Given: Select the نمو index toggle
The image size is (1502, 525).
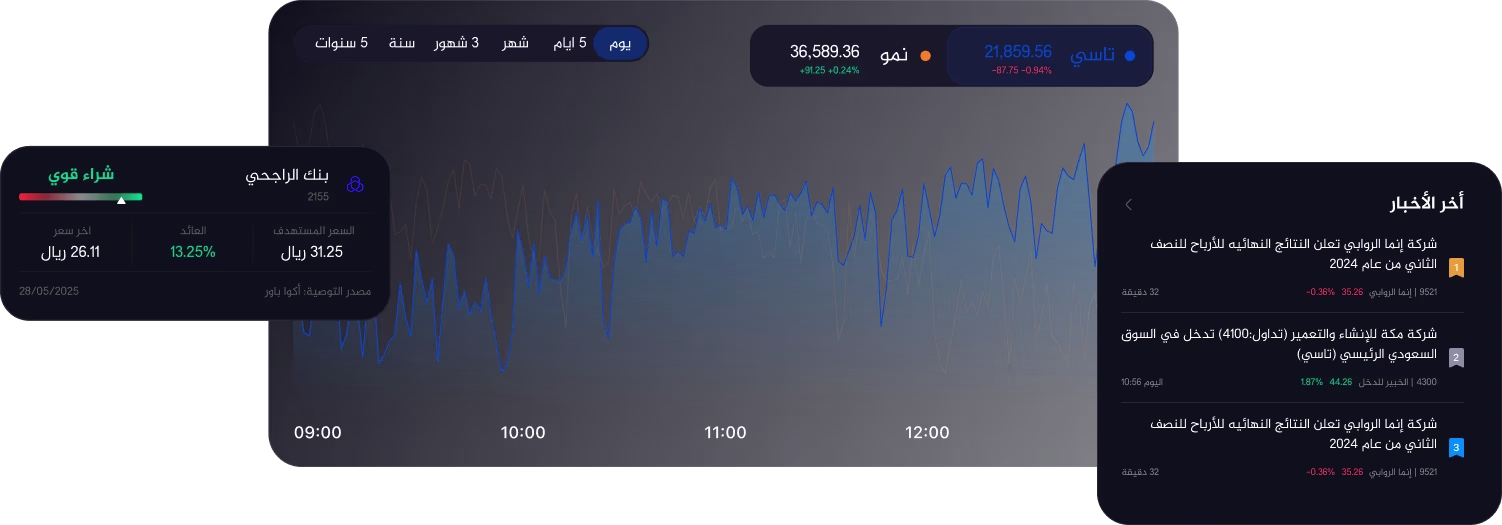Looking at the screenshot, I should click(x=850, y=56).
